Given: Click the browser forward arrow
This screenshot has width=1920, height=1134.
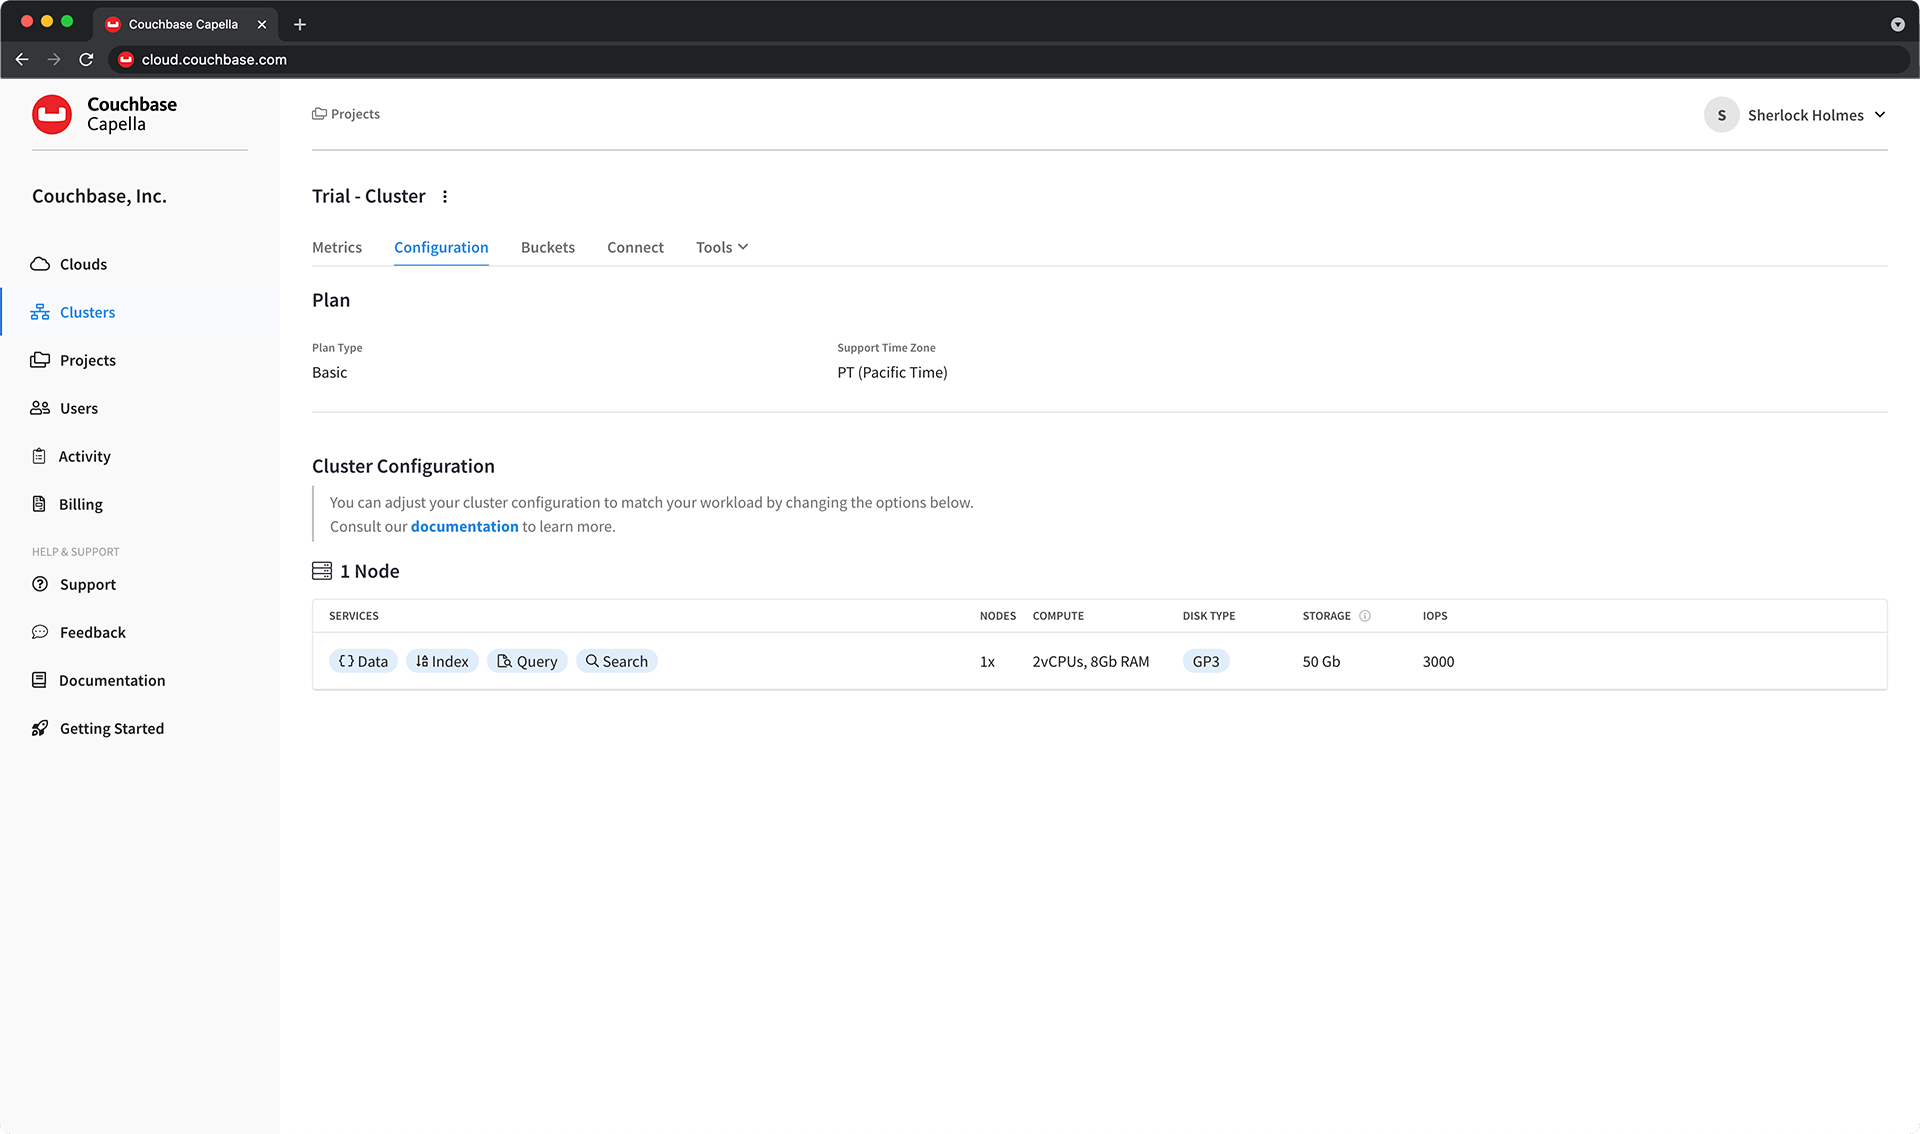Looking at the screenshot, I should pyautogui.click(x=54, y=59).
